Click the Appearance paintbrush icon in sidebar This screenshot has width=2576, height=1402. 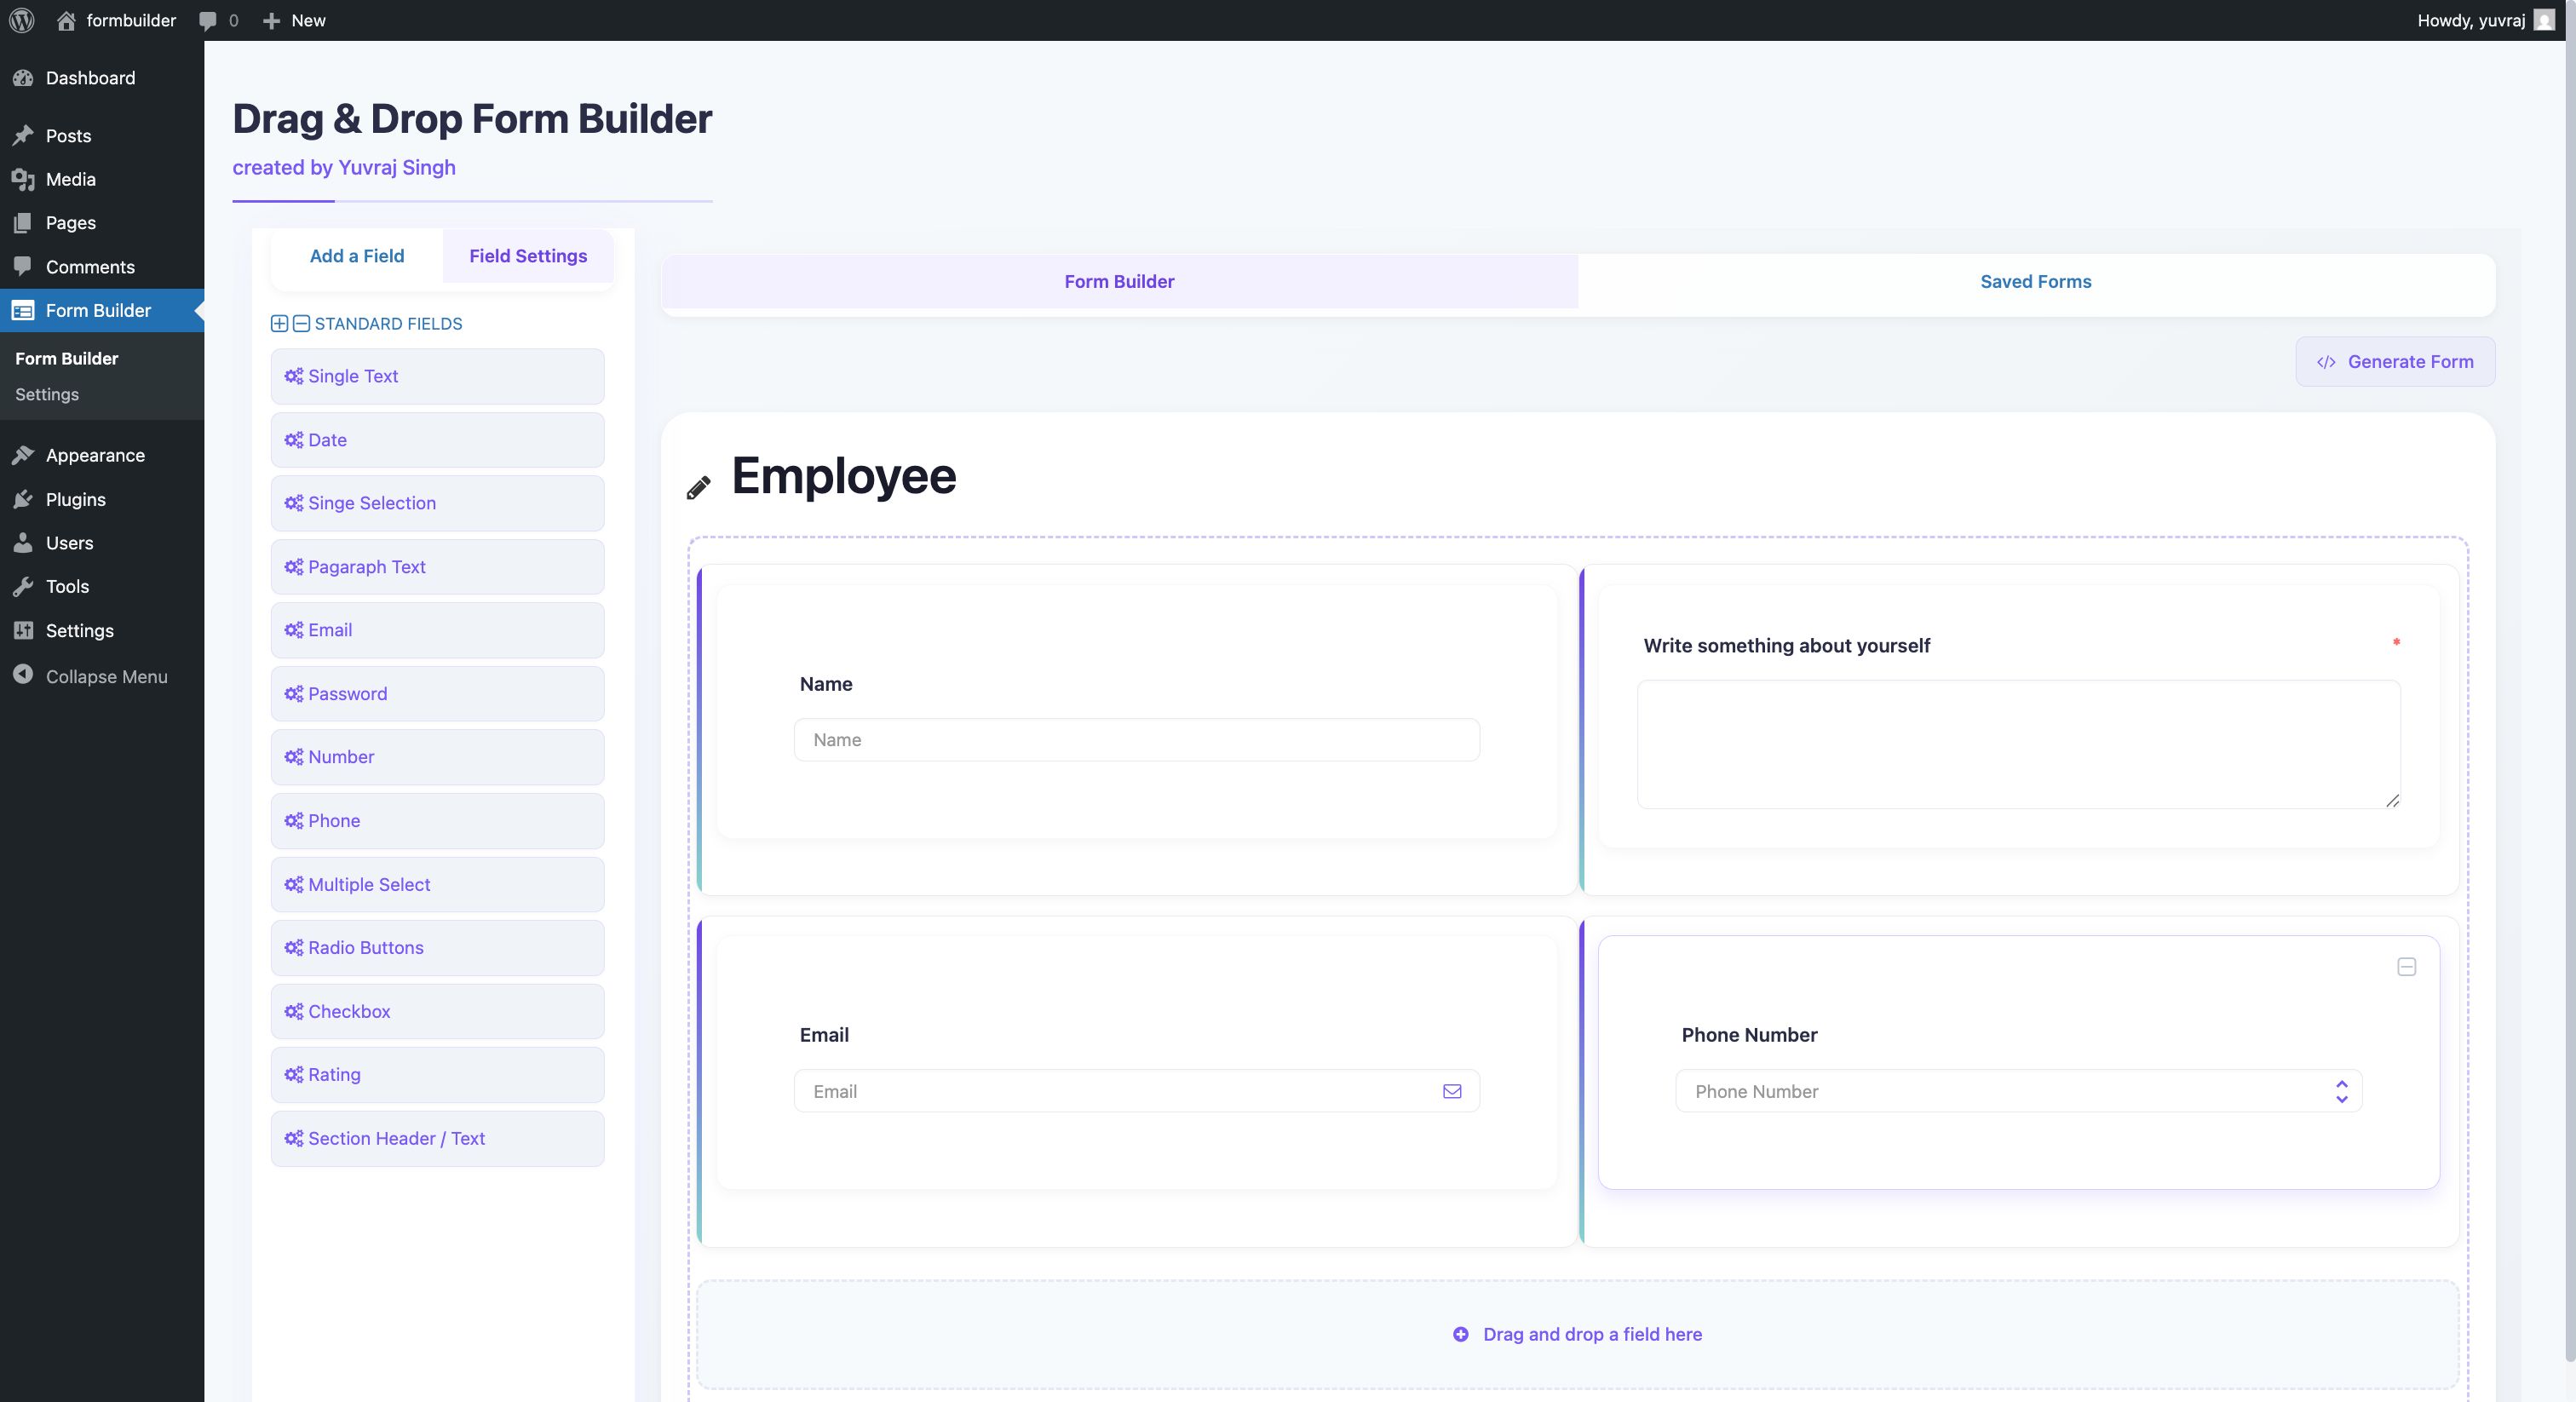tap(23, 455)
